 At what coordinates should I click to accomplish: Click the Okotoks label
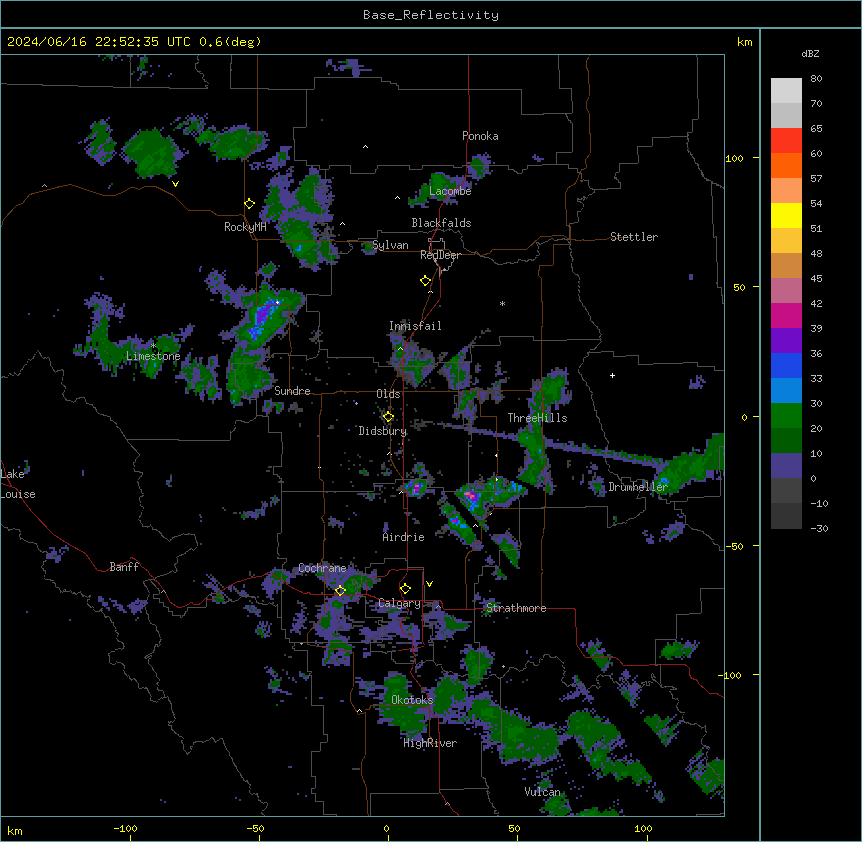[x=412, y=700]
